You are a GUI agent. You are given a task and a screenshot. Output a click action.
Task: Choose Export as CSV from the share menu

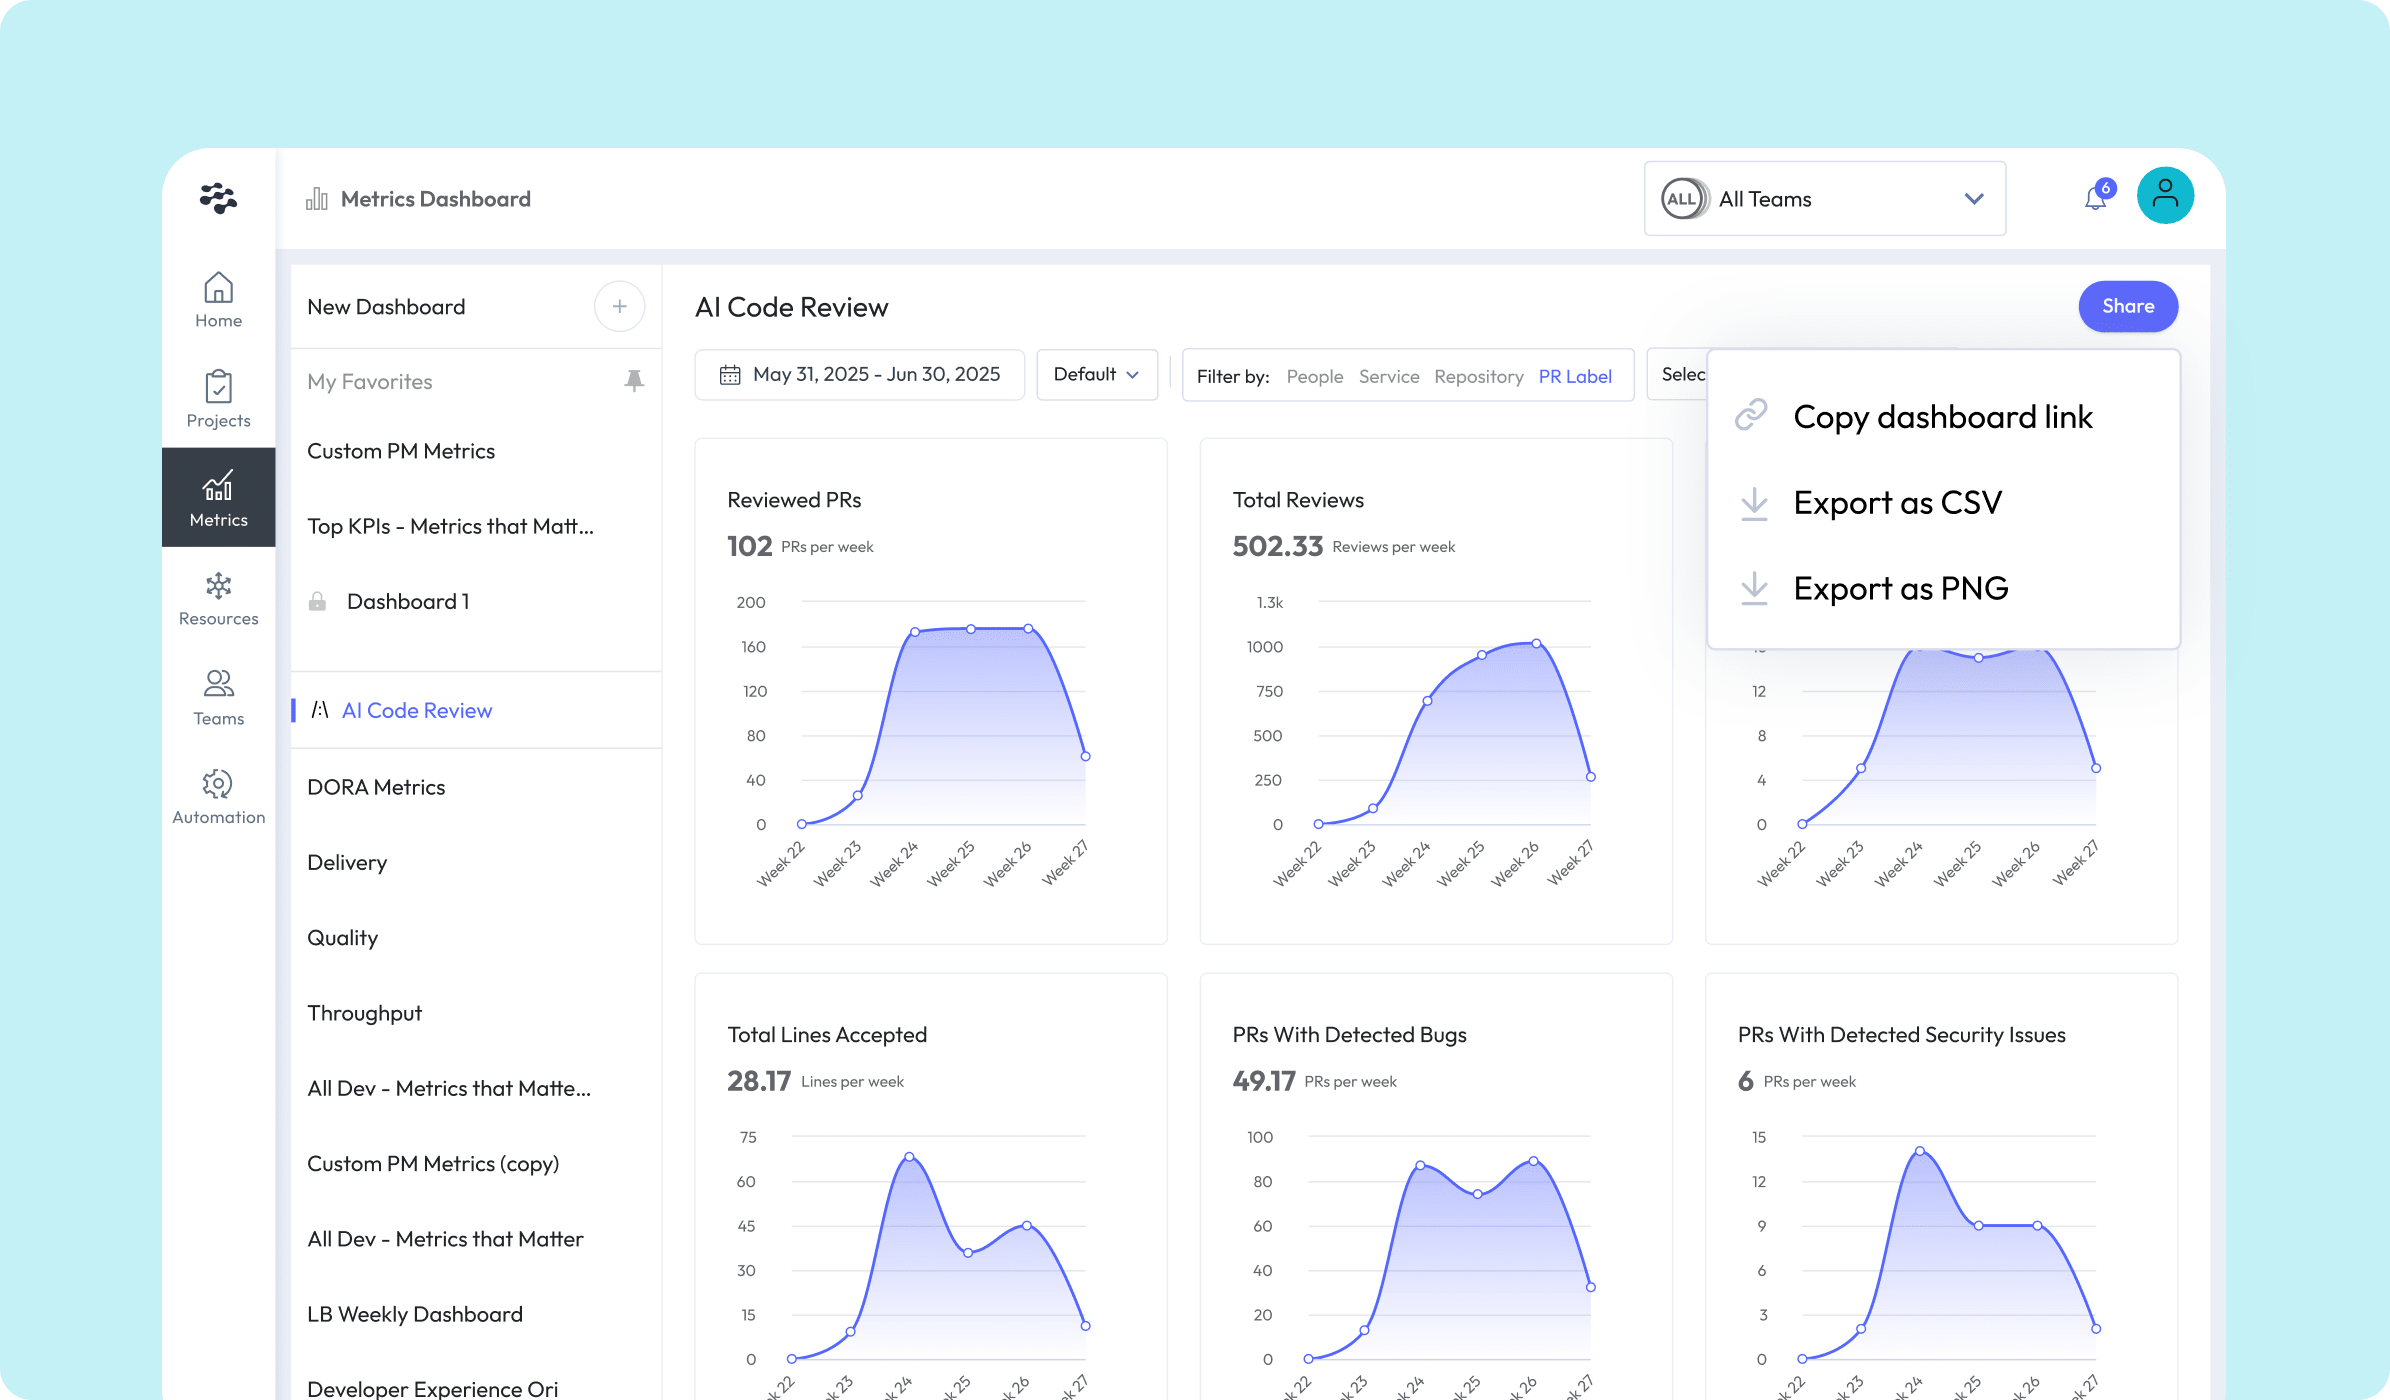(x=1895, y=502)
